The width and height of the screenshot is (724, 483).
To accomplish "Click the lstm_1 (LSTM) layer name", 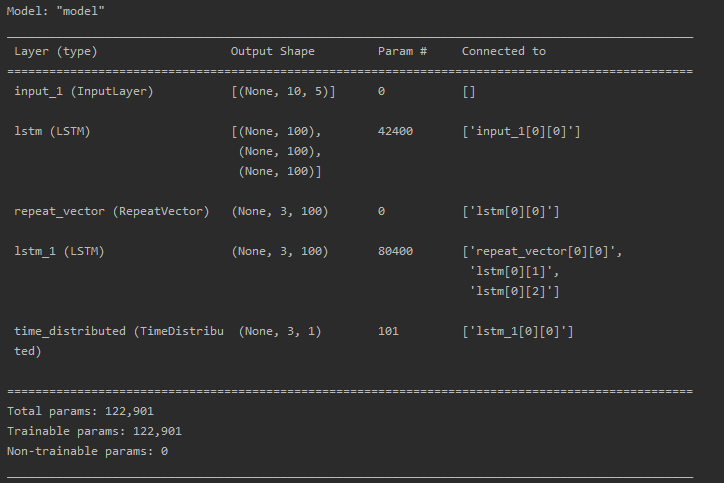I will [59, 251].
